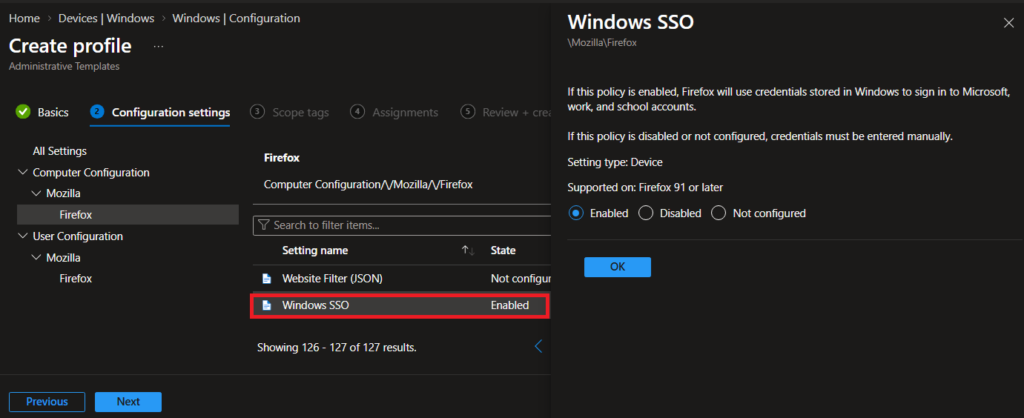Select All Settings in the tree

click(59, 151)
